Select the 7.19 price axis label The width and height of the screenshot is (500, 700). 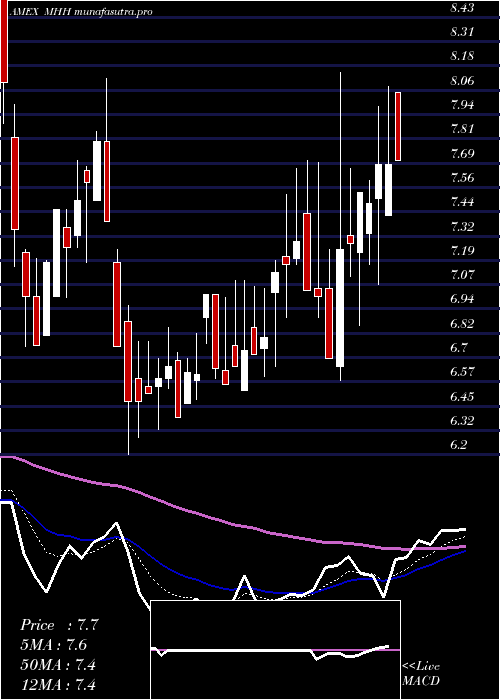click(462, 250)
